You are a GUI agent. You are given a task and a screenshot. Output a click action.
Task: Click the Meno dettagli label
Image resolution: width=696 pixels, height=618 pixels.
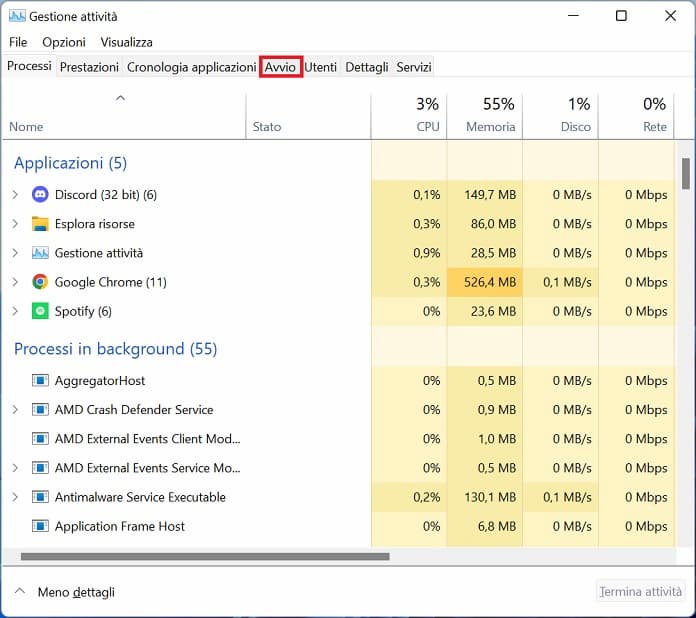click(x=76, y=592)
